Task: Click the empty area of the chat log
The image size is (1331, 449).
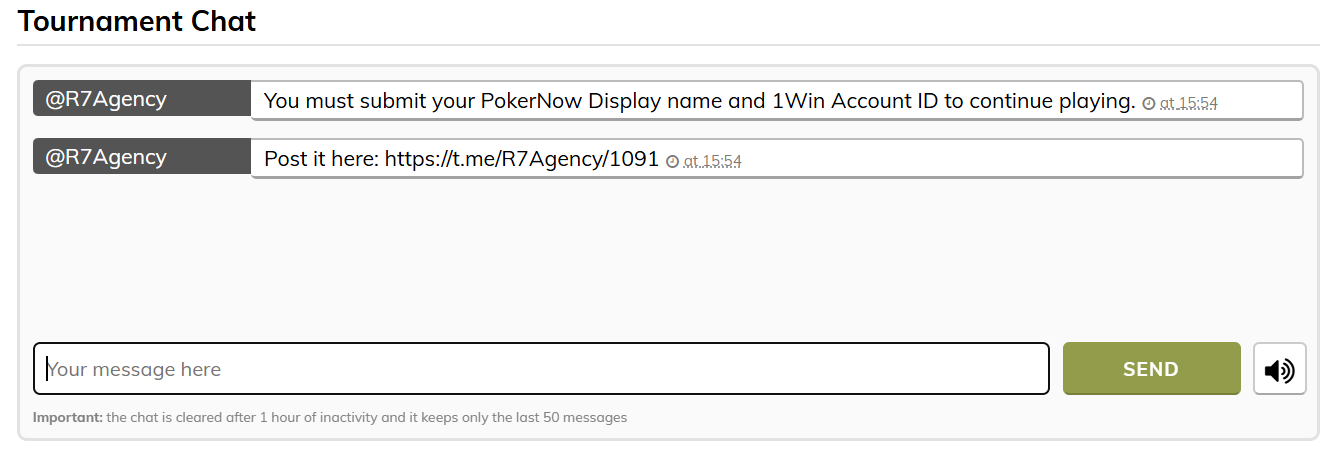Action: 668,255
